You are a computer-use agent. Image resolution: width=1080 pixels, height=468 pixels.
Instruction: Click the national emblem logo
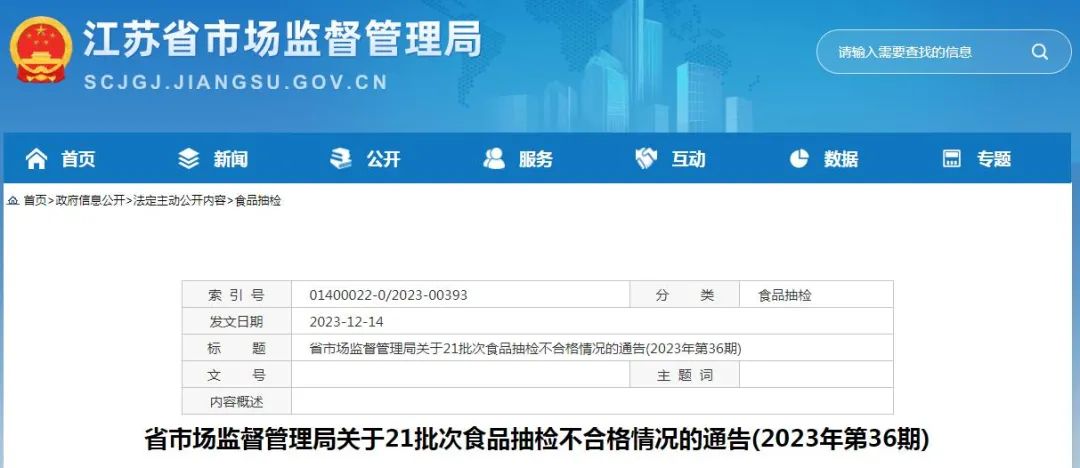pyautogui.click(x=41, y=50)
